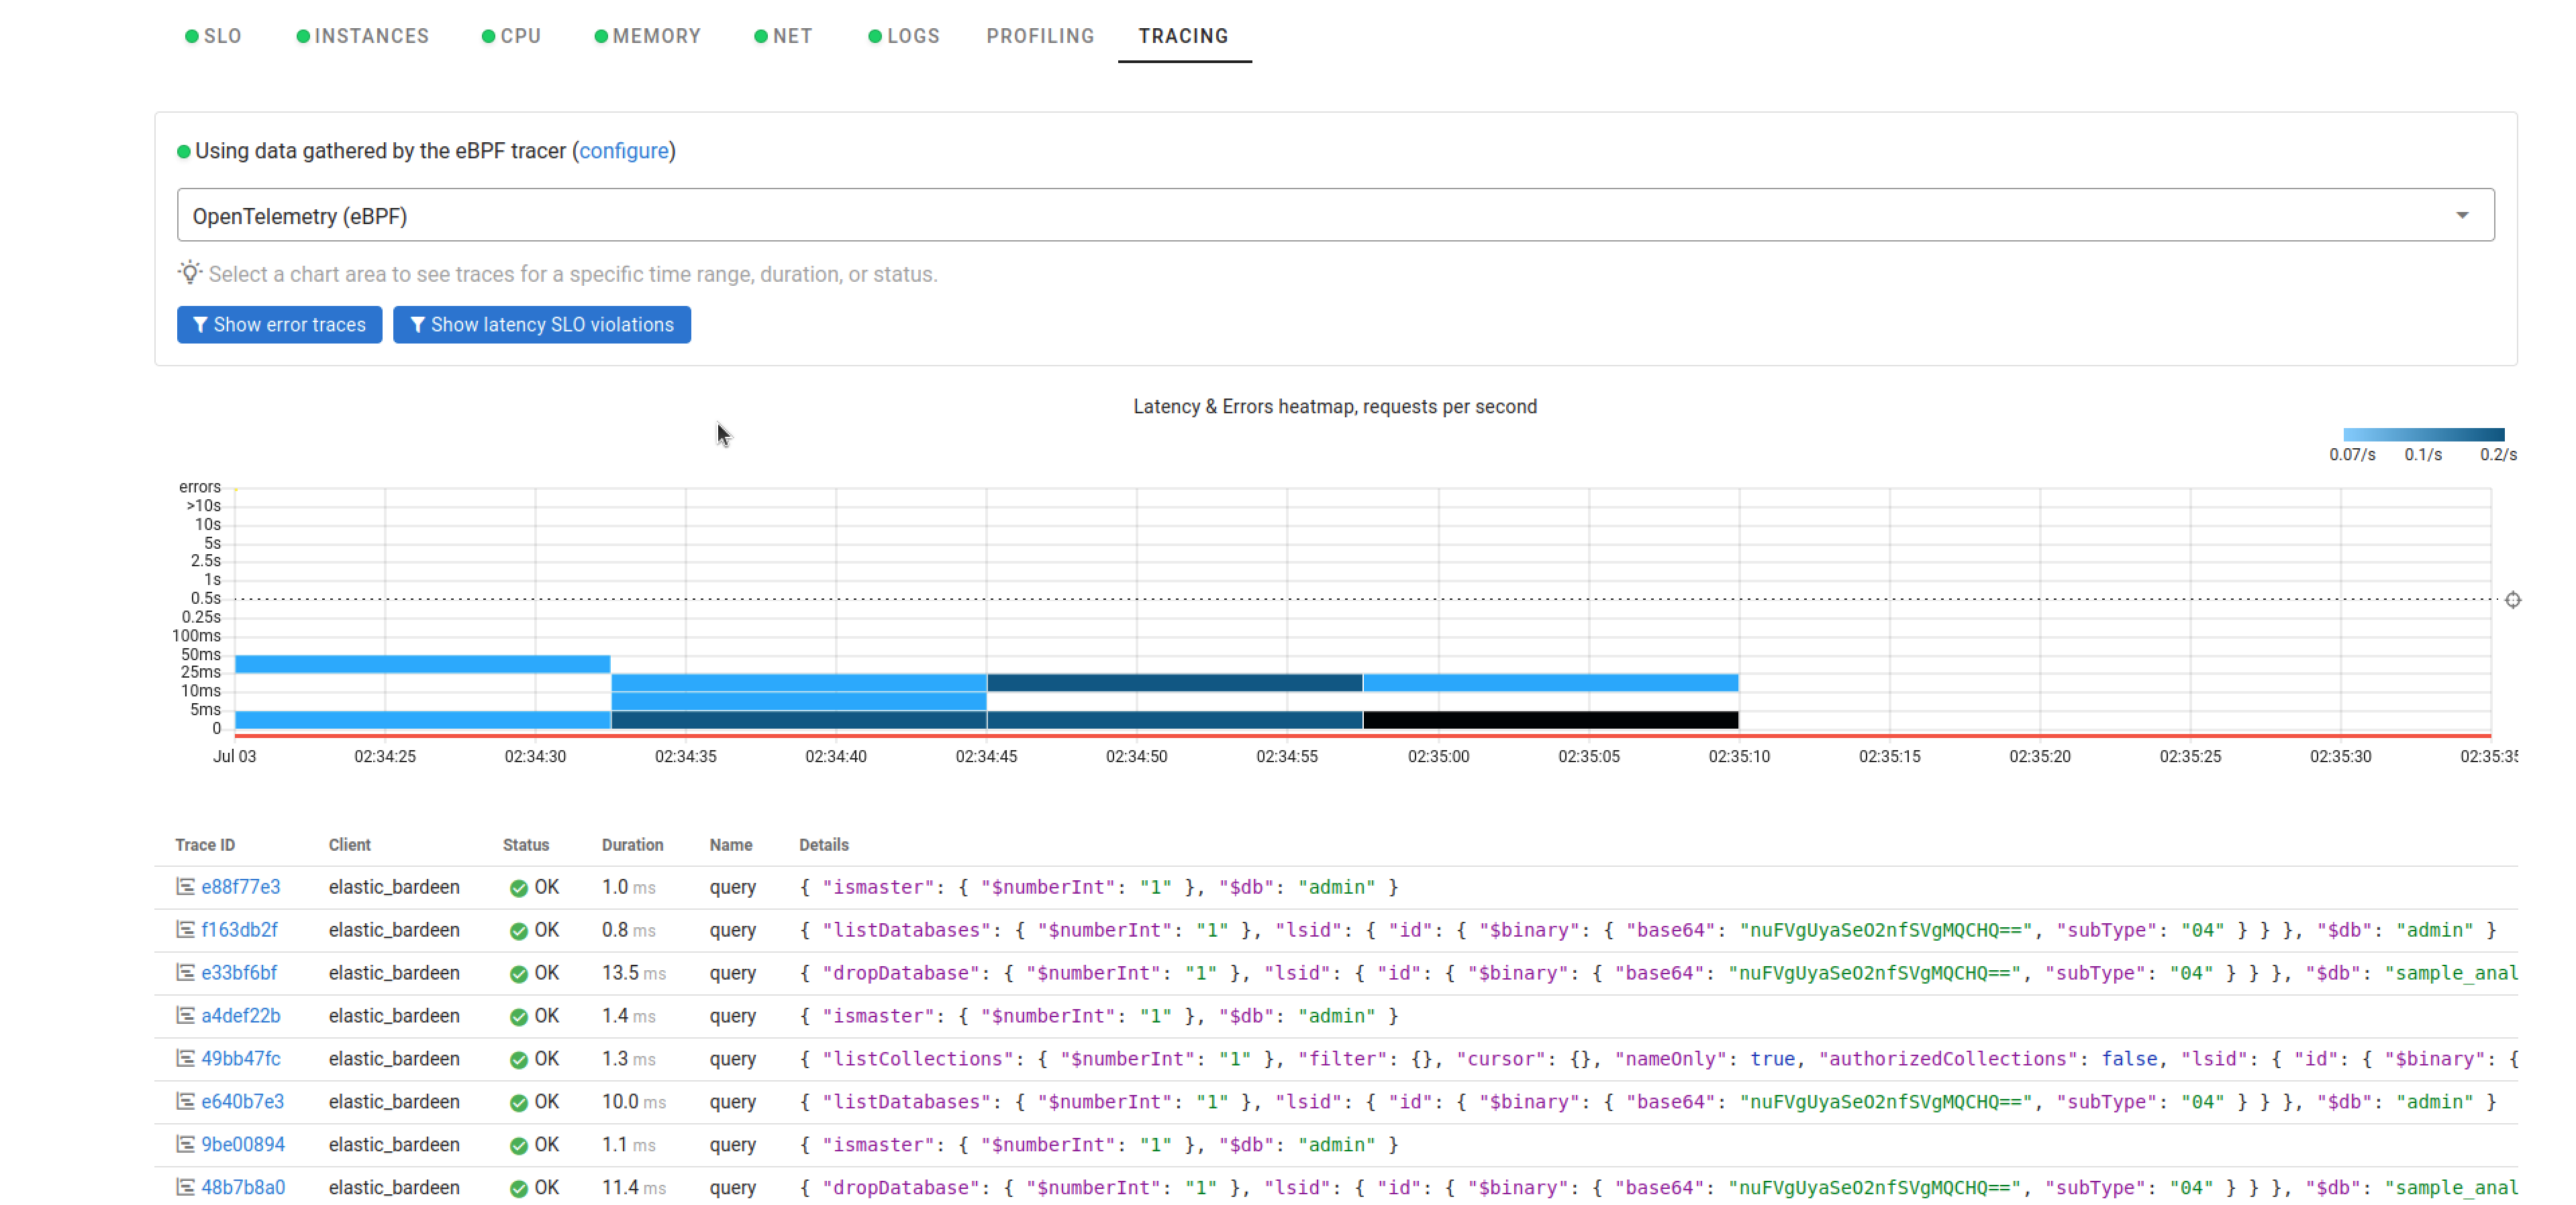Open trace f163db2f from the trace list
Screen dimensions: 2576x1205
point(239,930)
